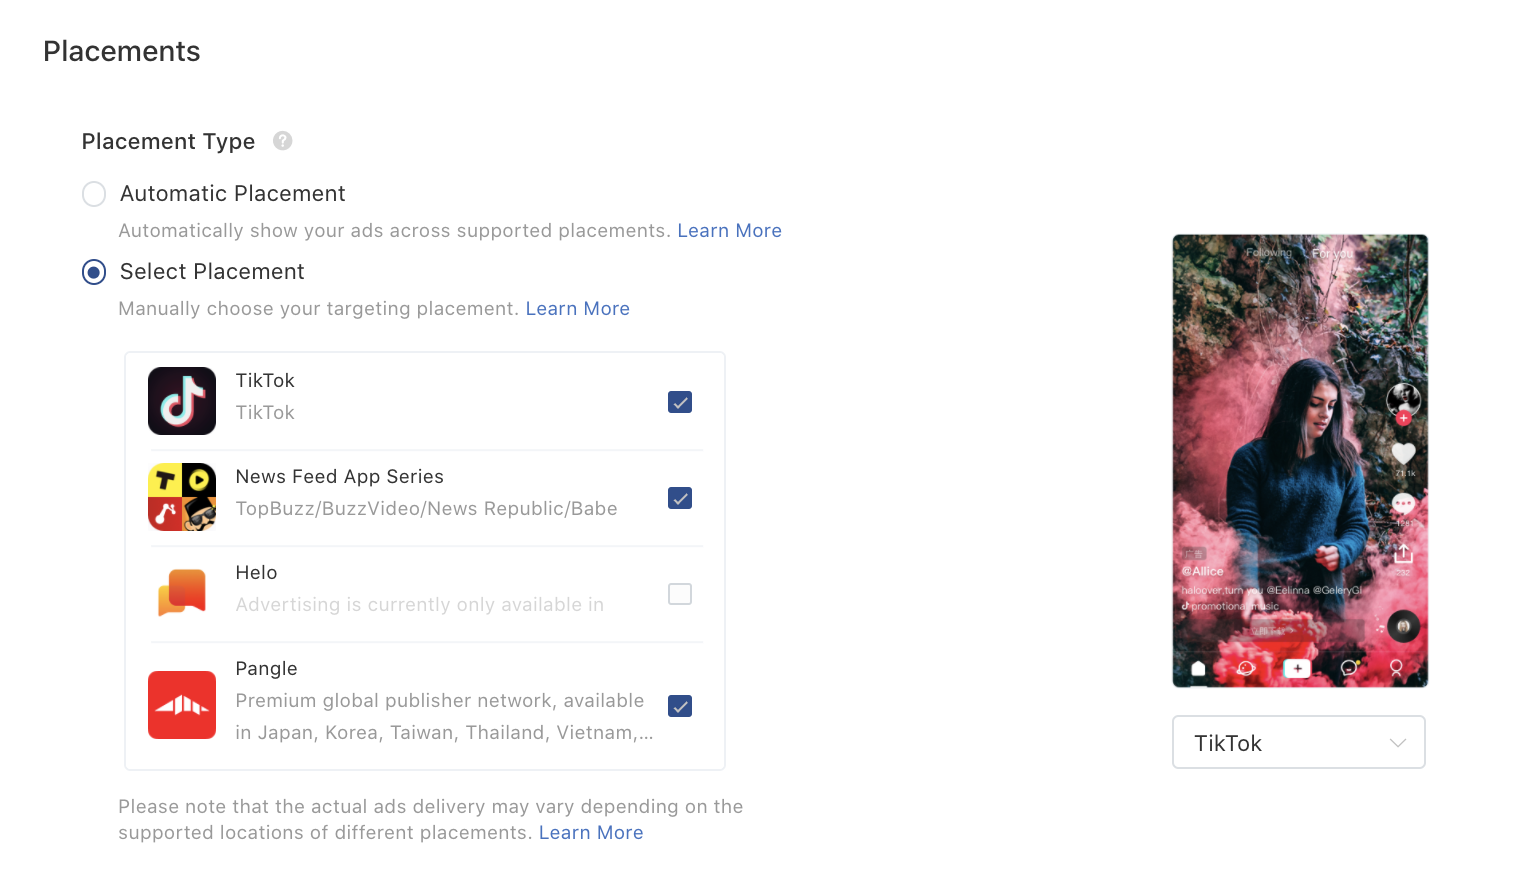Click the red Pangle logo icon
The width and height of the screenshot is (1520, 880).
[x=182, y=705]
